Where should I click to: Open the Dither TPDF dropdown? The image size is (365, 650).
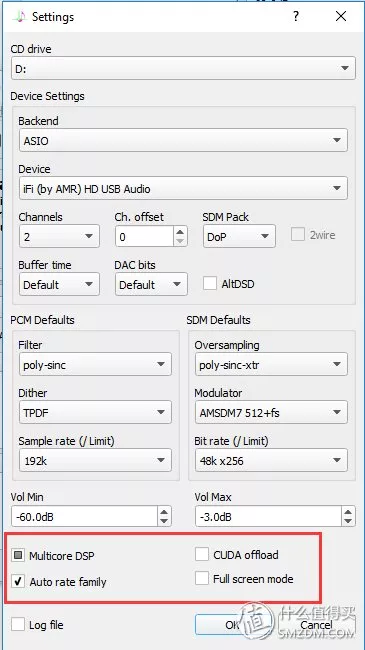[x=95, y=412]
